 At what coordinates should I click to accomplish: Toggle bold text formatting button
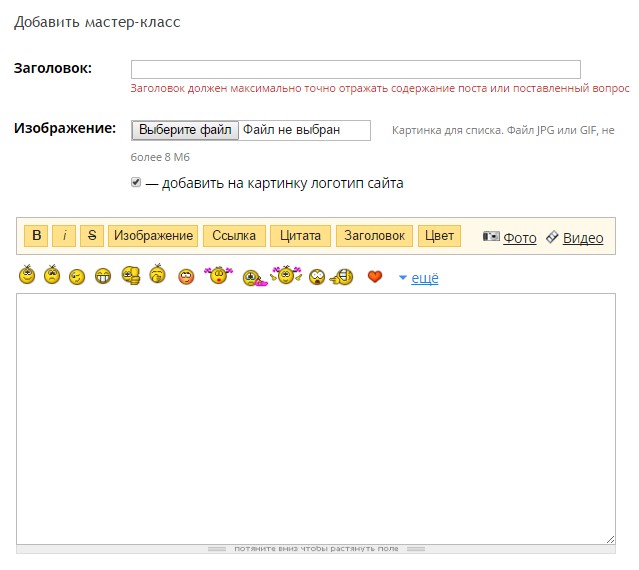36,236
